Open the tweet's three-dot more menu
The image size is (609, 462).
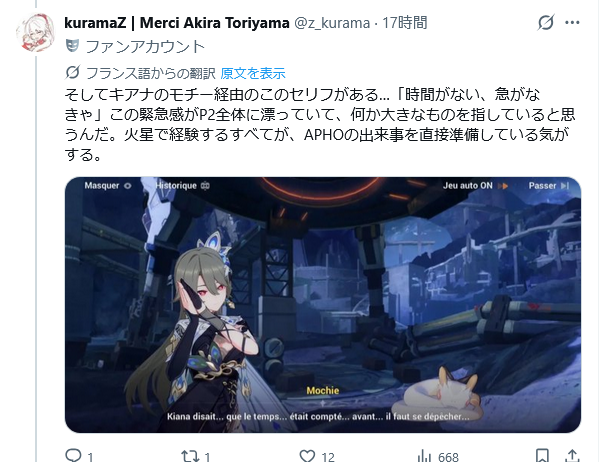coord(572,23)
